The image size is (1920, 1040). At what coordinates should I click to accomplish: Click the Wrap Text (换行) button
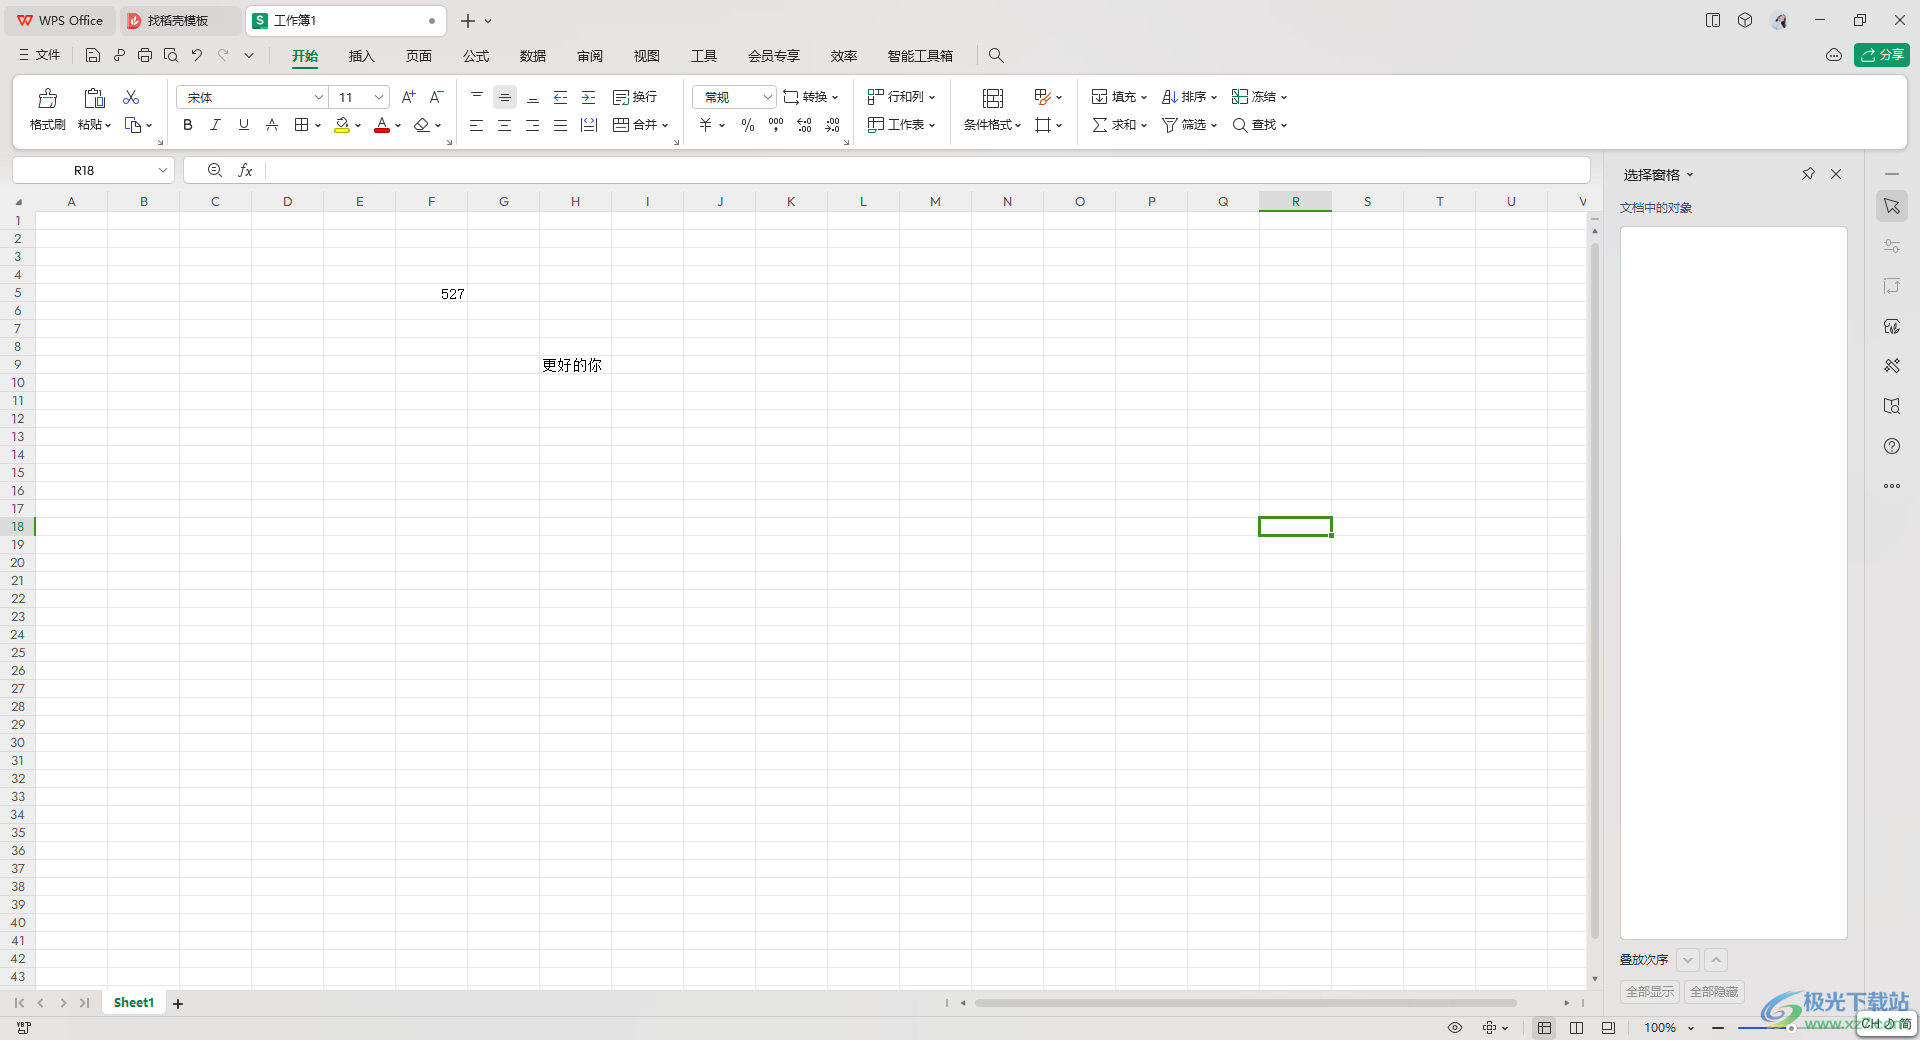(x=635, y=97)
